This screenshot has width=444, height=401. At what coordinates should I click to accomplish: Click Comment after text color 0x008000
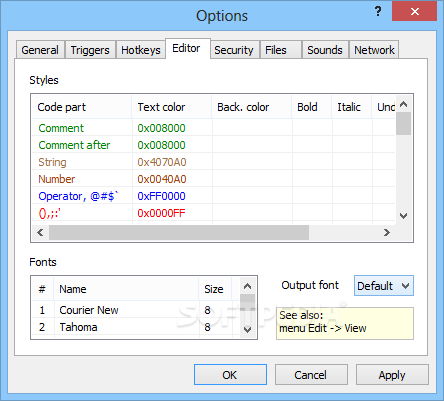[x=161, y=145]
